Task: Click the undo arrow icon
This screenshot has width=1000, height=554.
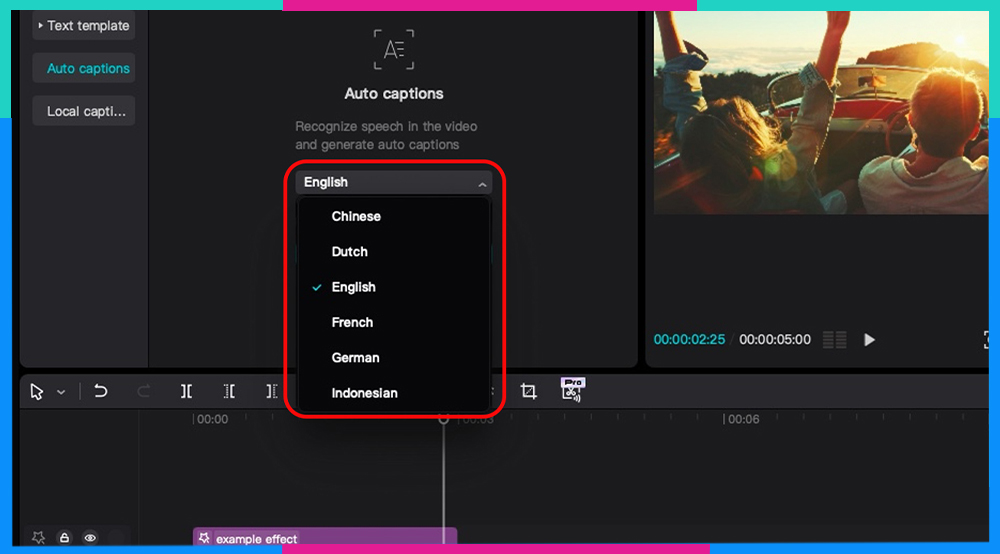Action: coord(100,392)
